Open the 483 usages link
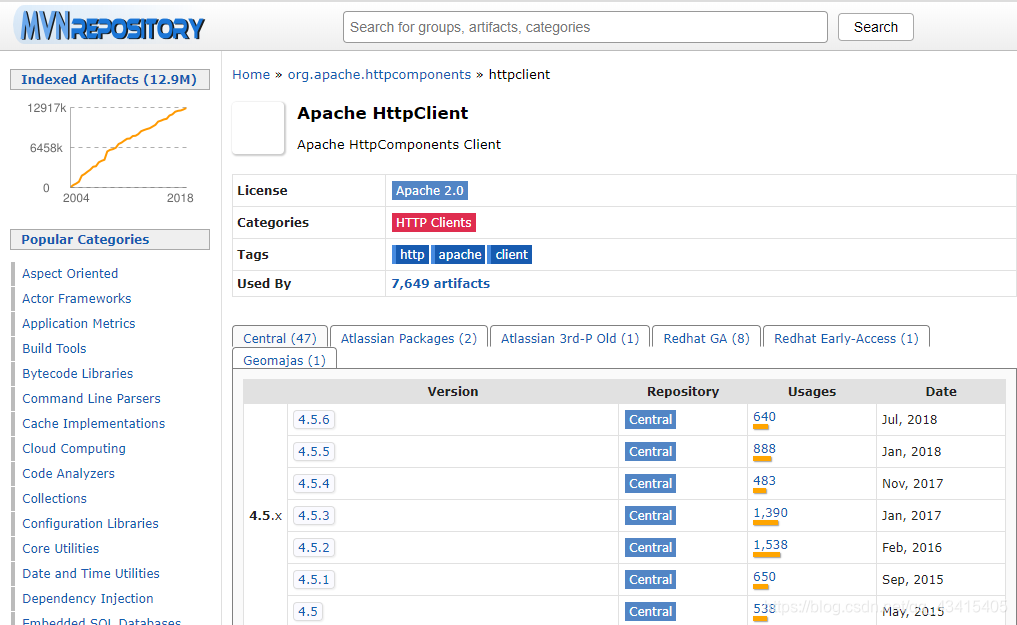 click(x=765, y=480)
